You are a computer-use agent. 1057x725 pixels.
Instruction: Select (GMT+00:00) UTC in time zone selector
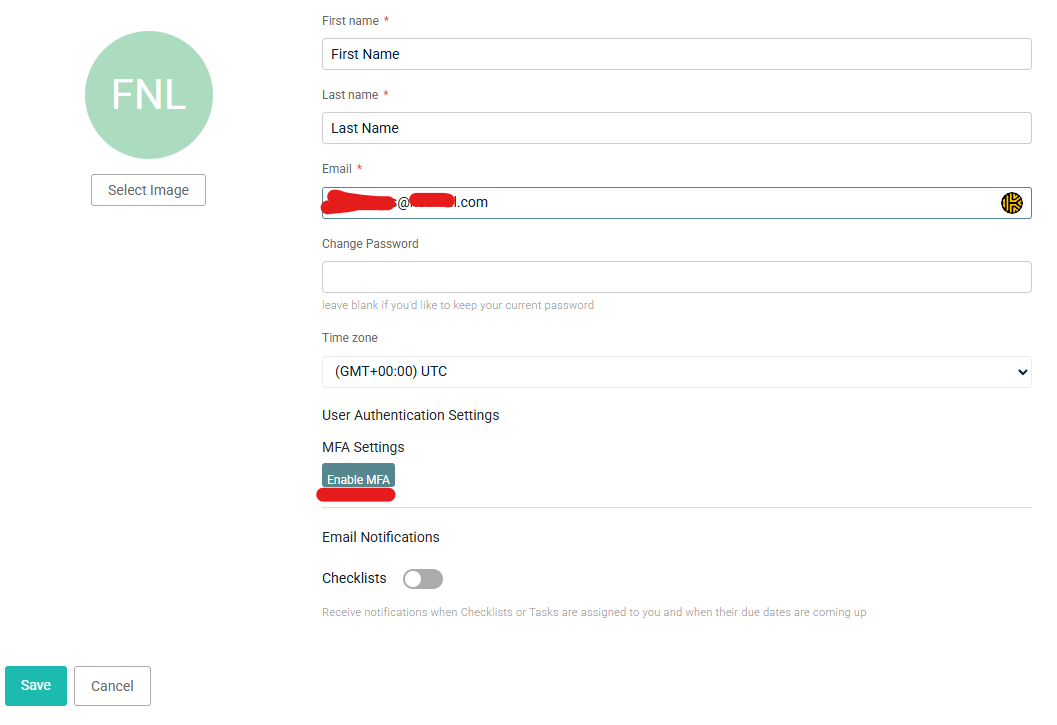point(676,371)
